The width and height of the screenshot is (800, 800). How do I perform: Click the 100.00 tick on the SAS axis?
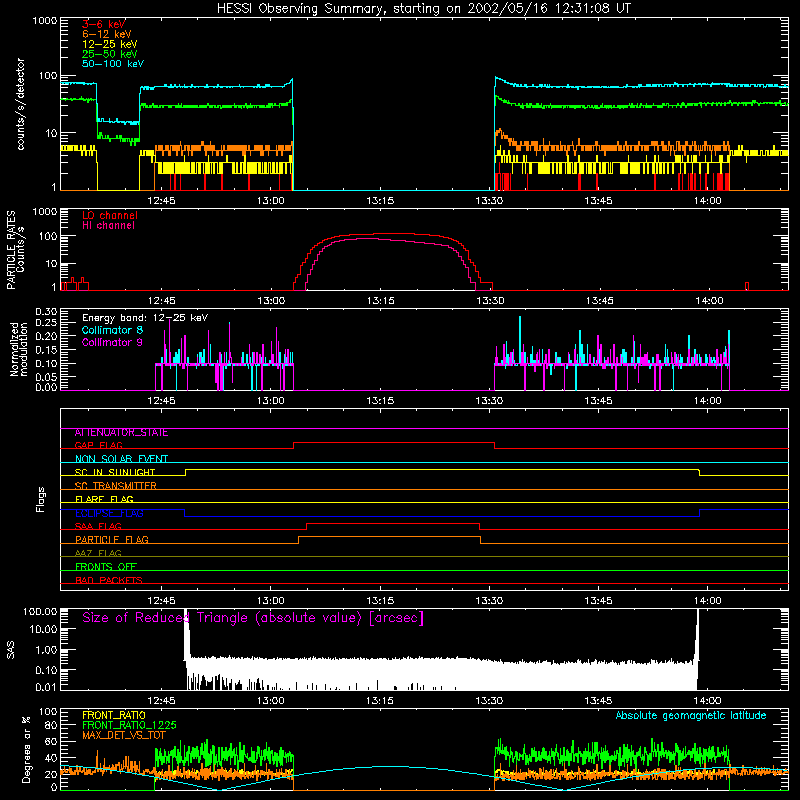click(40, 611)
